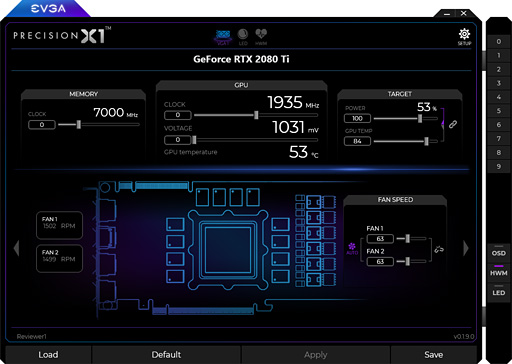Click the Save button
512x364 pixels.
click(x=433, y=355)
